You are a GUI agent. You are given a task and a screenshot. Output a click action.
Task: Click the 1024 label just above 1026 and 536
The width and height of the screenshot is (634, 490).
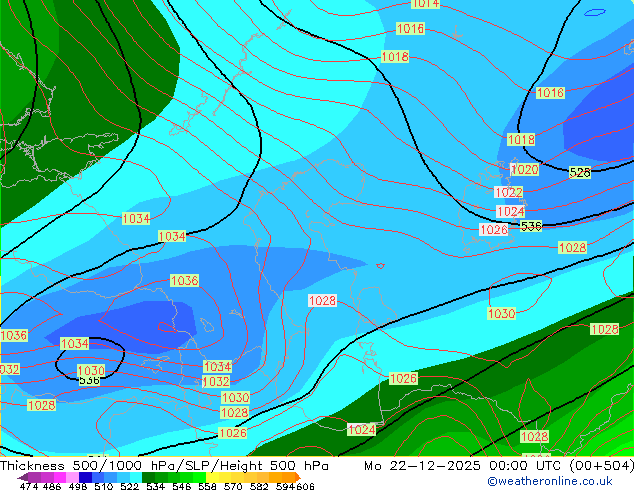pos(511,211)
